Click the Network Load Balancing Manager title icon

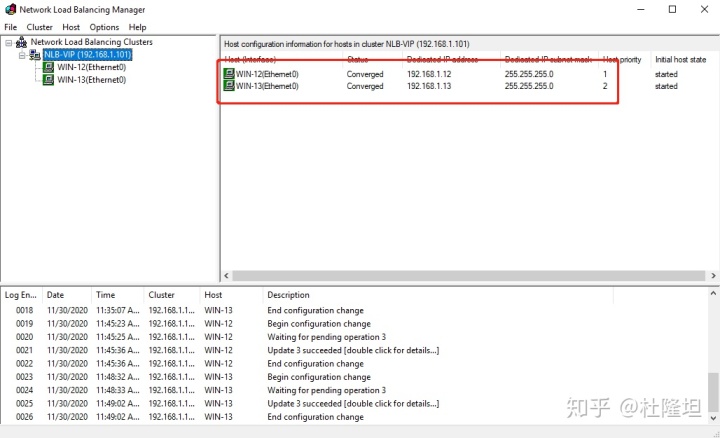[x=10, y=9]
